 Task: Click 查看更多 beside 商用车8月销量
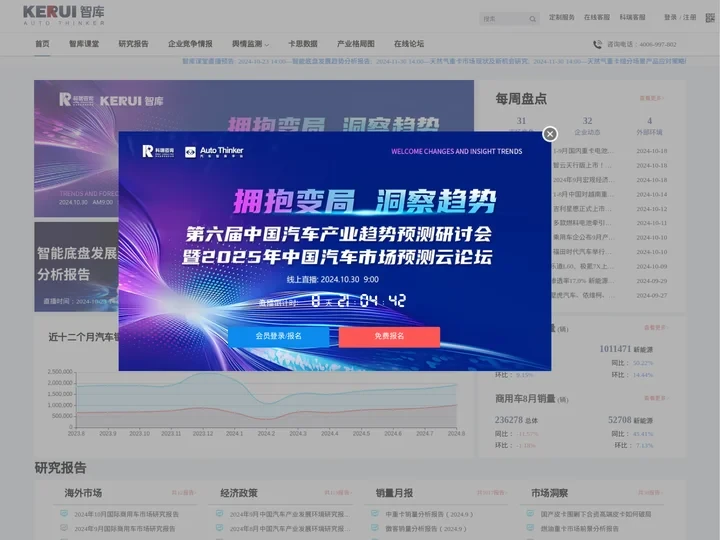[656, 398]
